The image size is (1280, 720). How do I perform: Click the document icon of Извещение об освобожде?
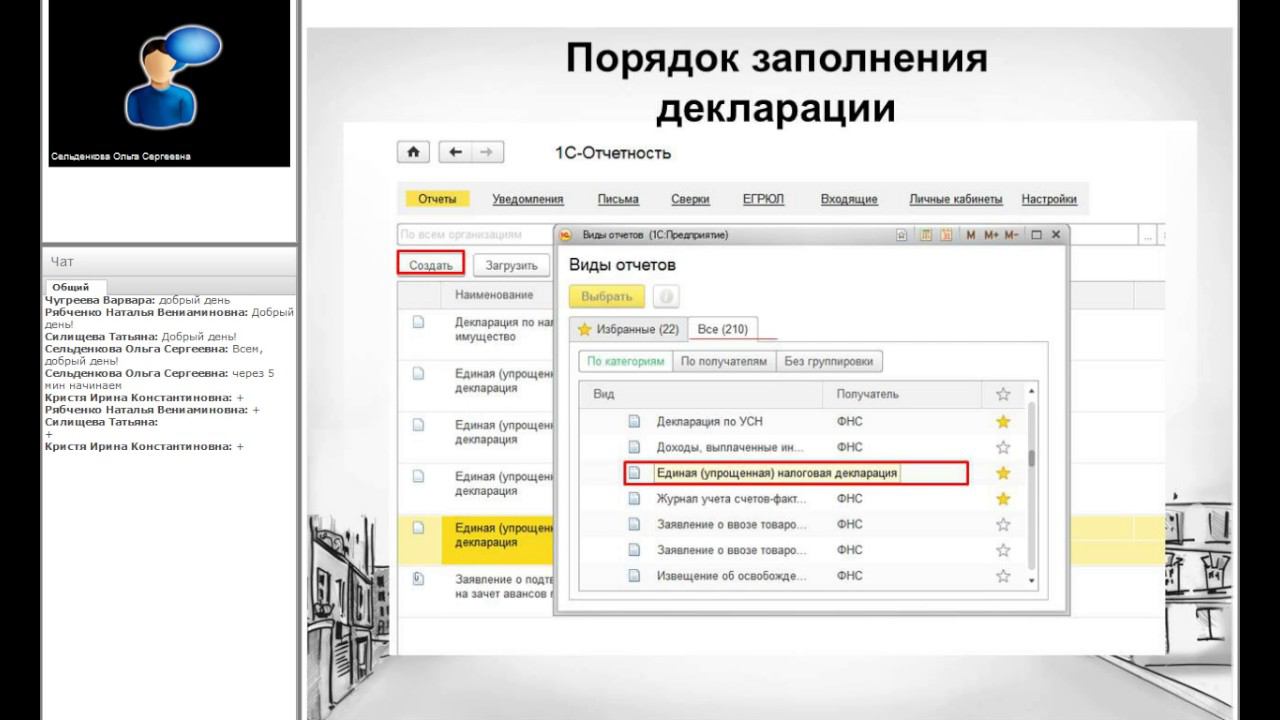pyautogui.click(x=634, y=575)
